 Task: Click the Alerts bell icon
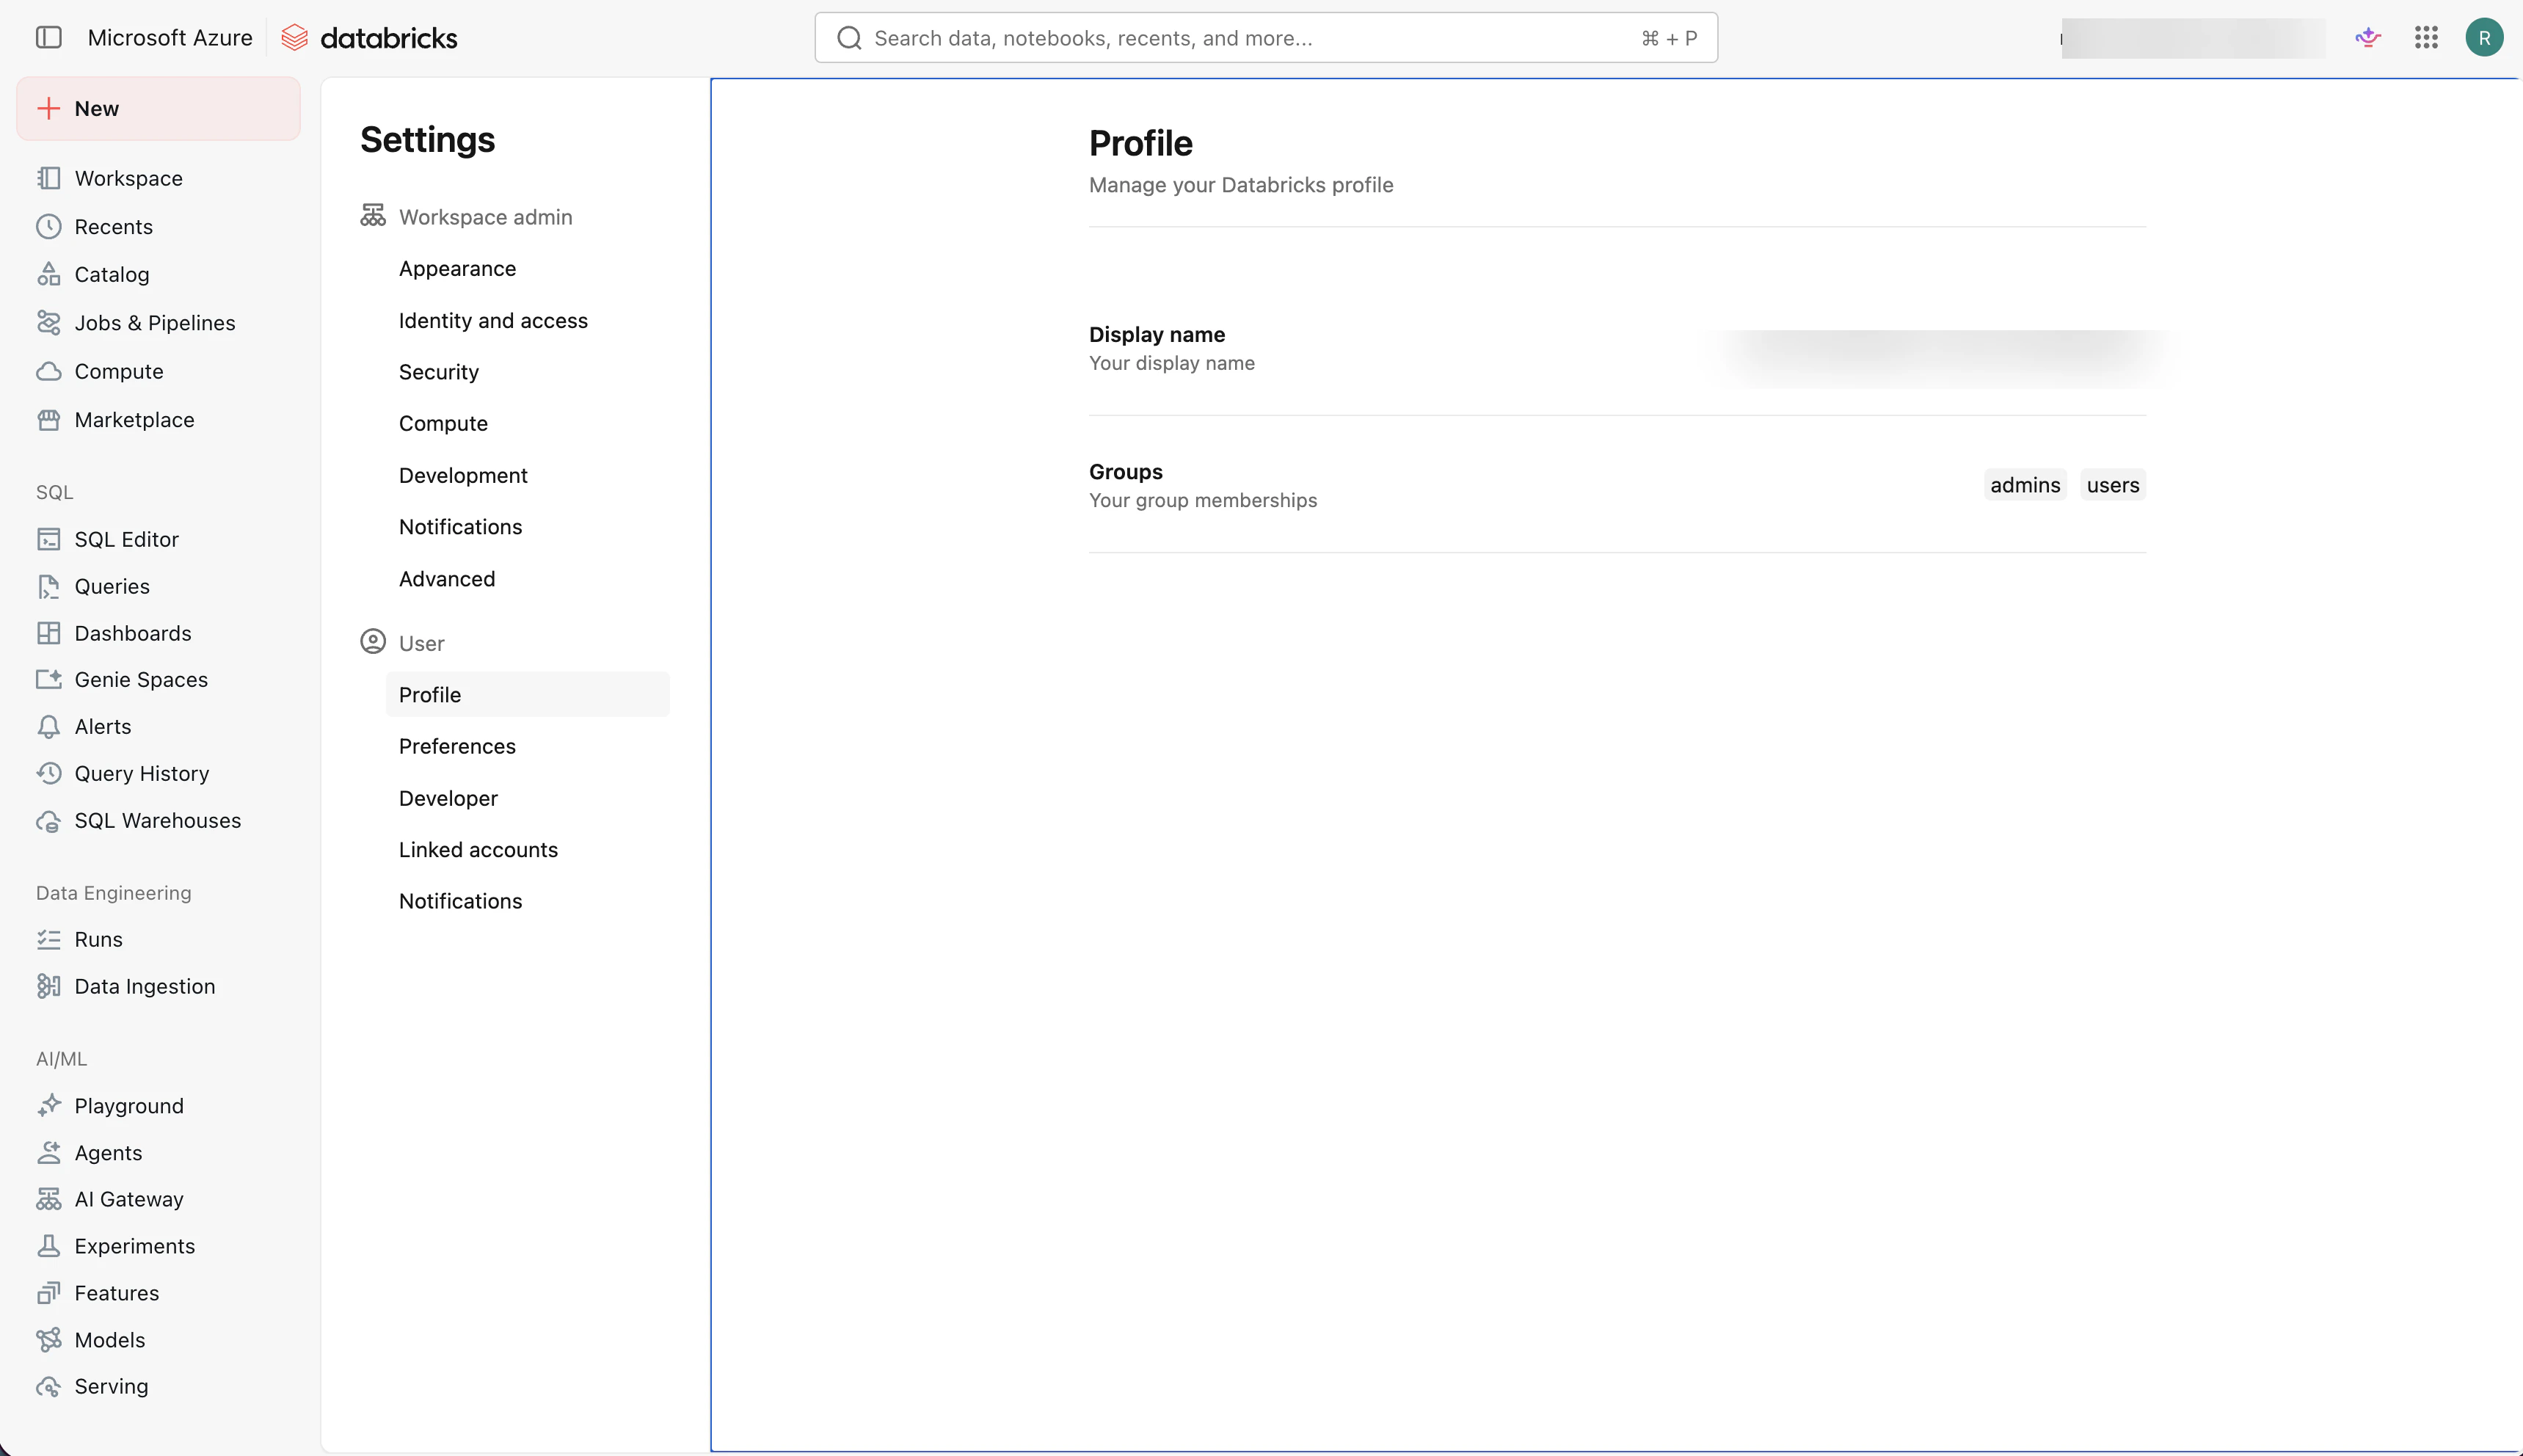(x=48, y=726)
